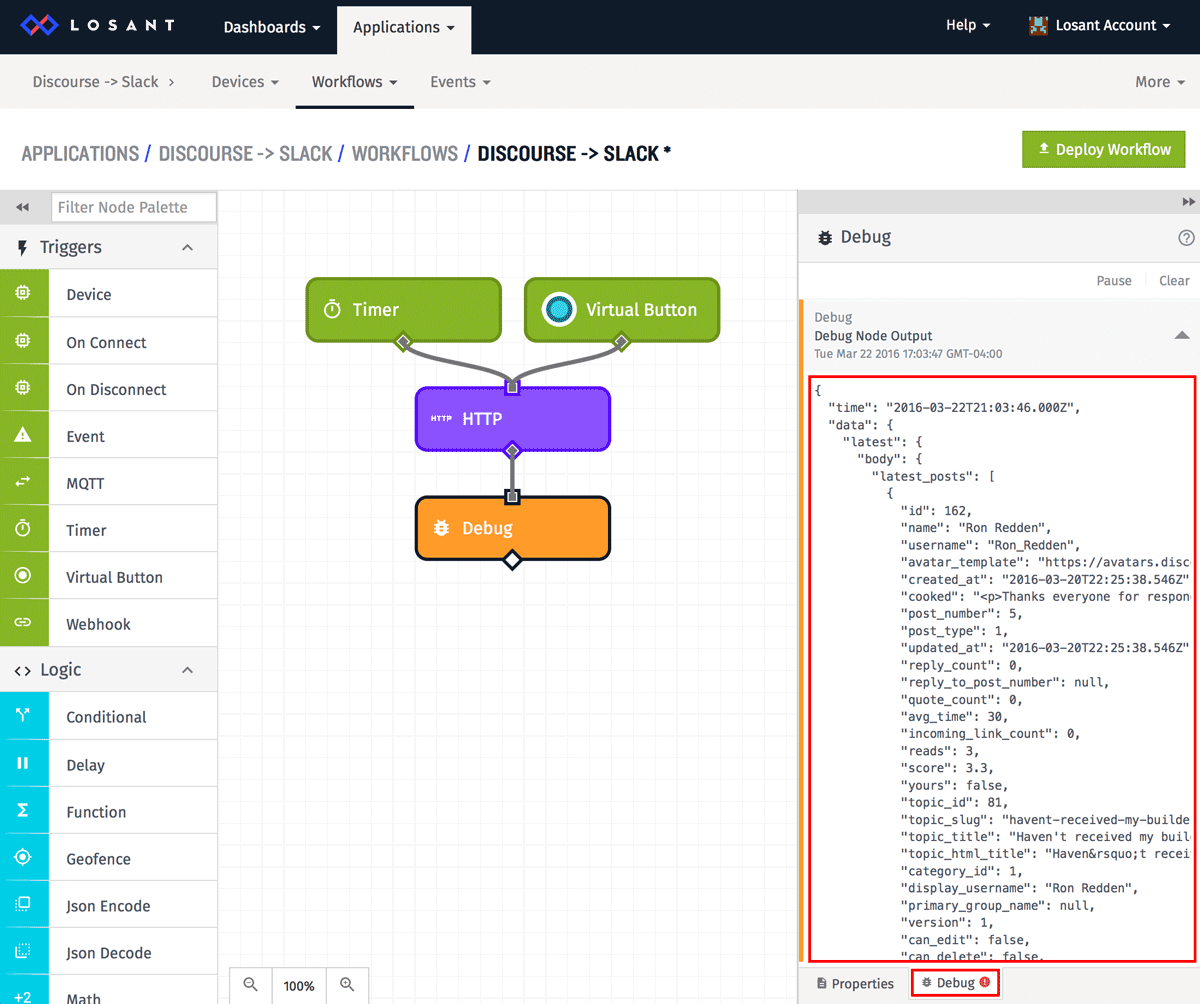1200x1004 pixels.
Task: Open WORKFLOWS breadcrumb link
Action: (404, 154)
